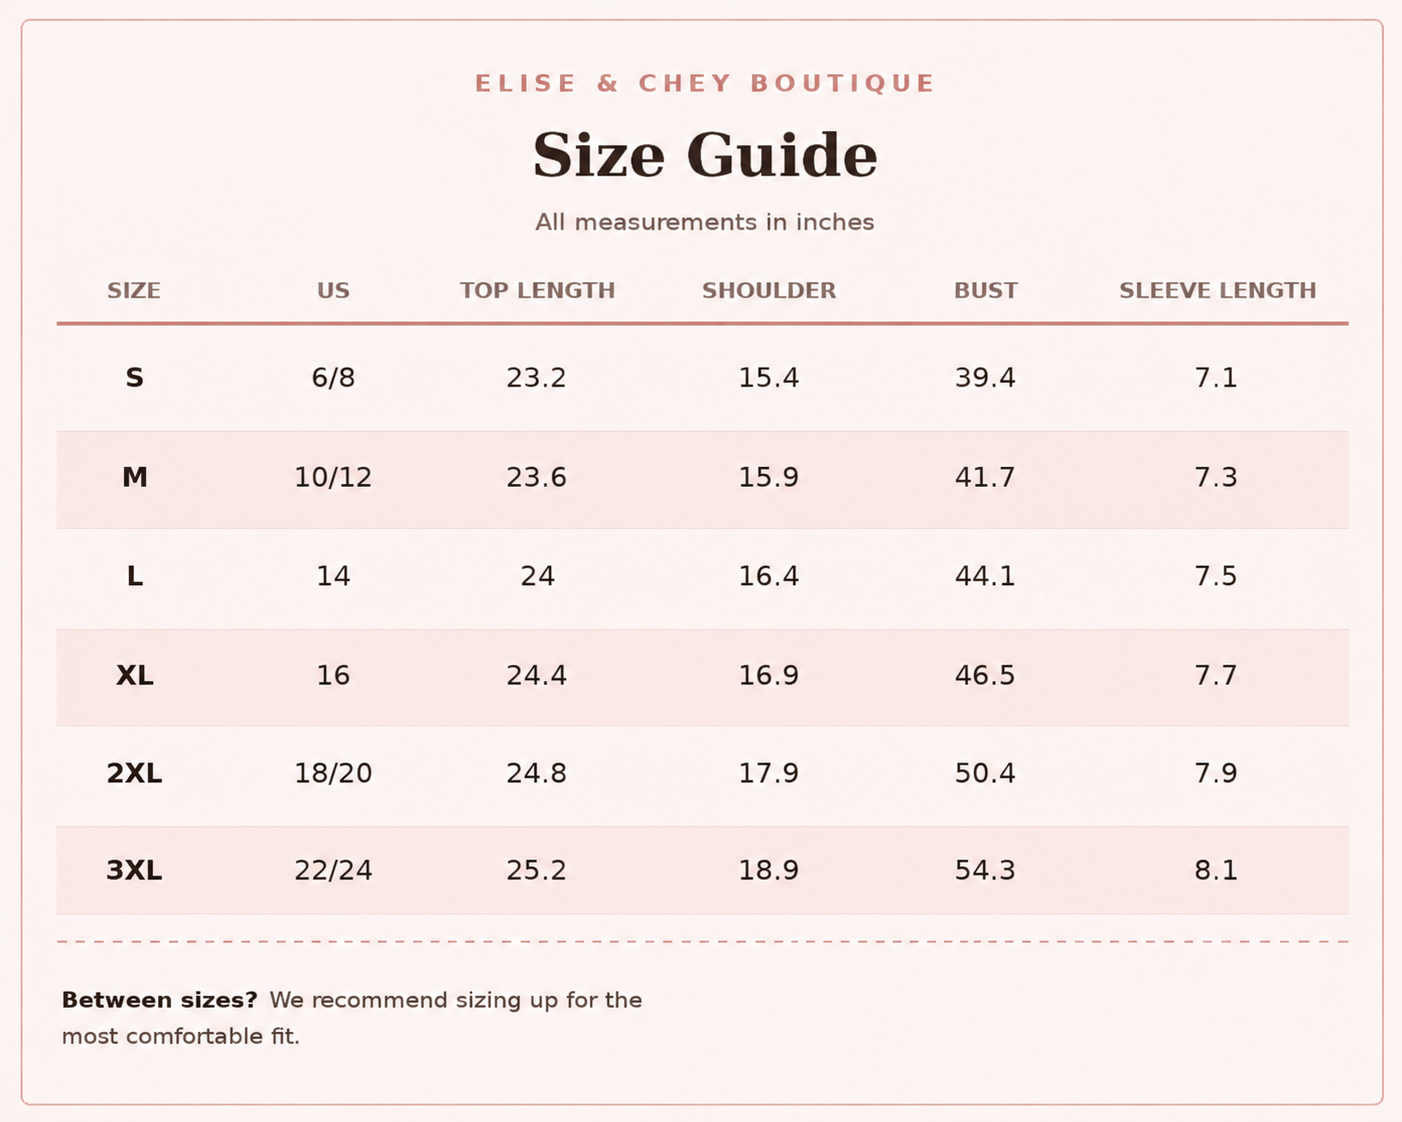Click the All measurements in inches subtitle
This screenshot has width=1402, height=1122.
pos(704,222)
